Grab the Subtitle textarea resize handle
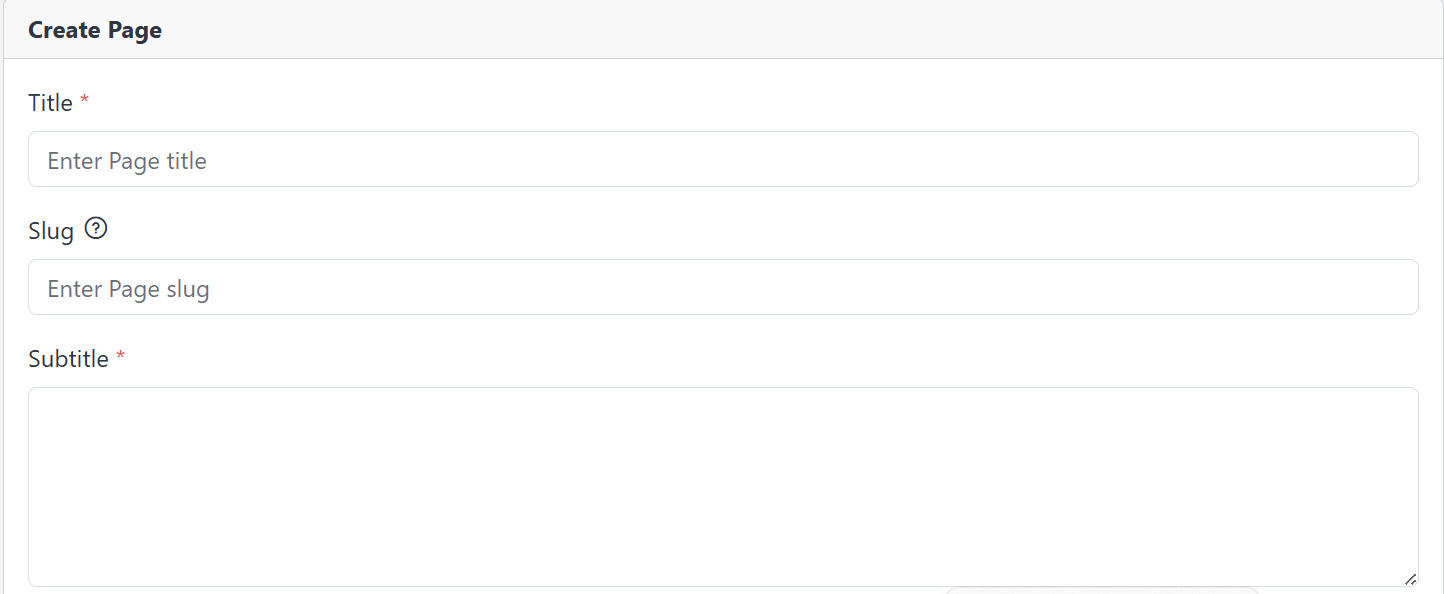 point(1410,579)
